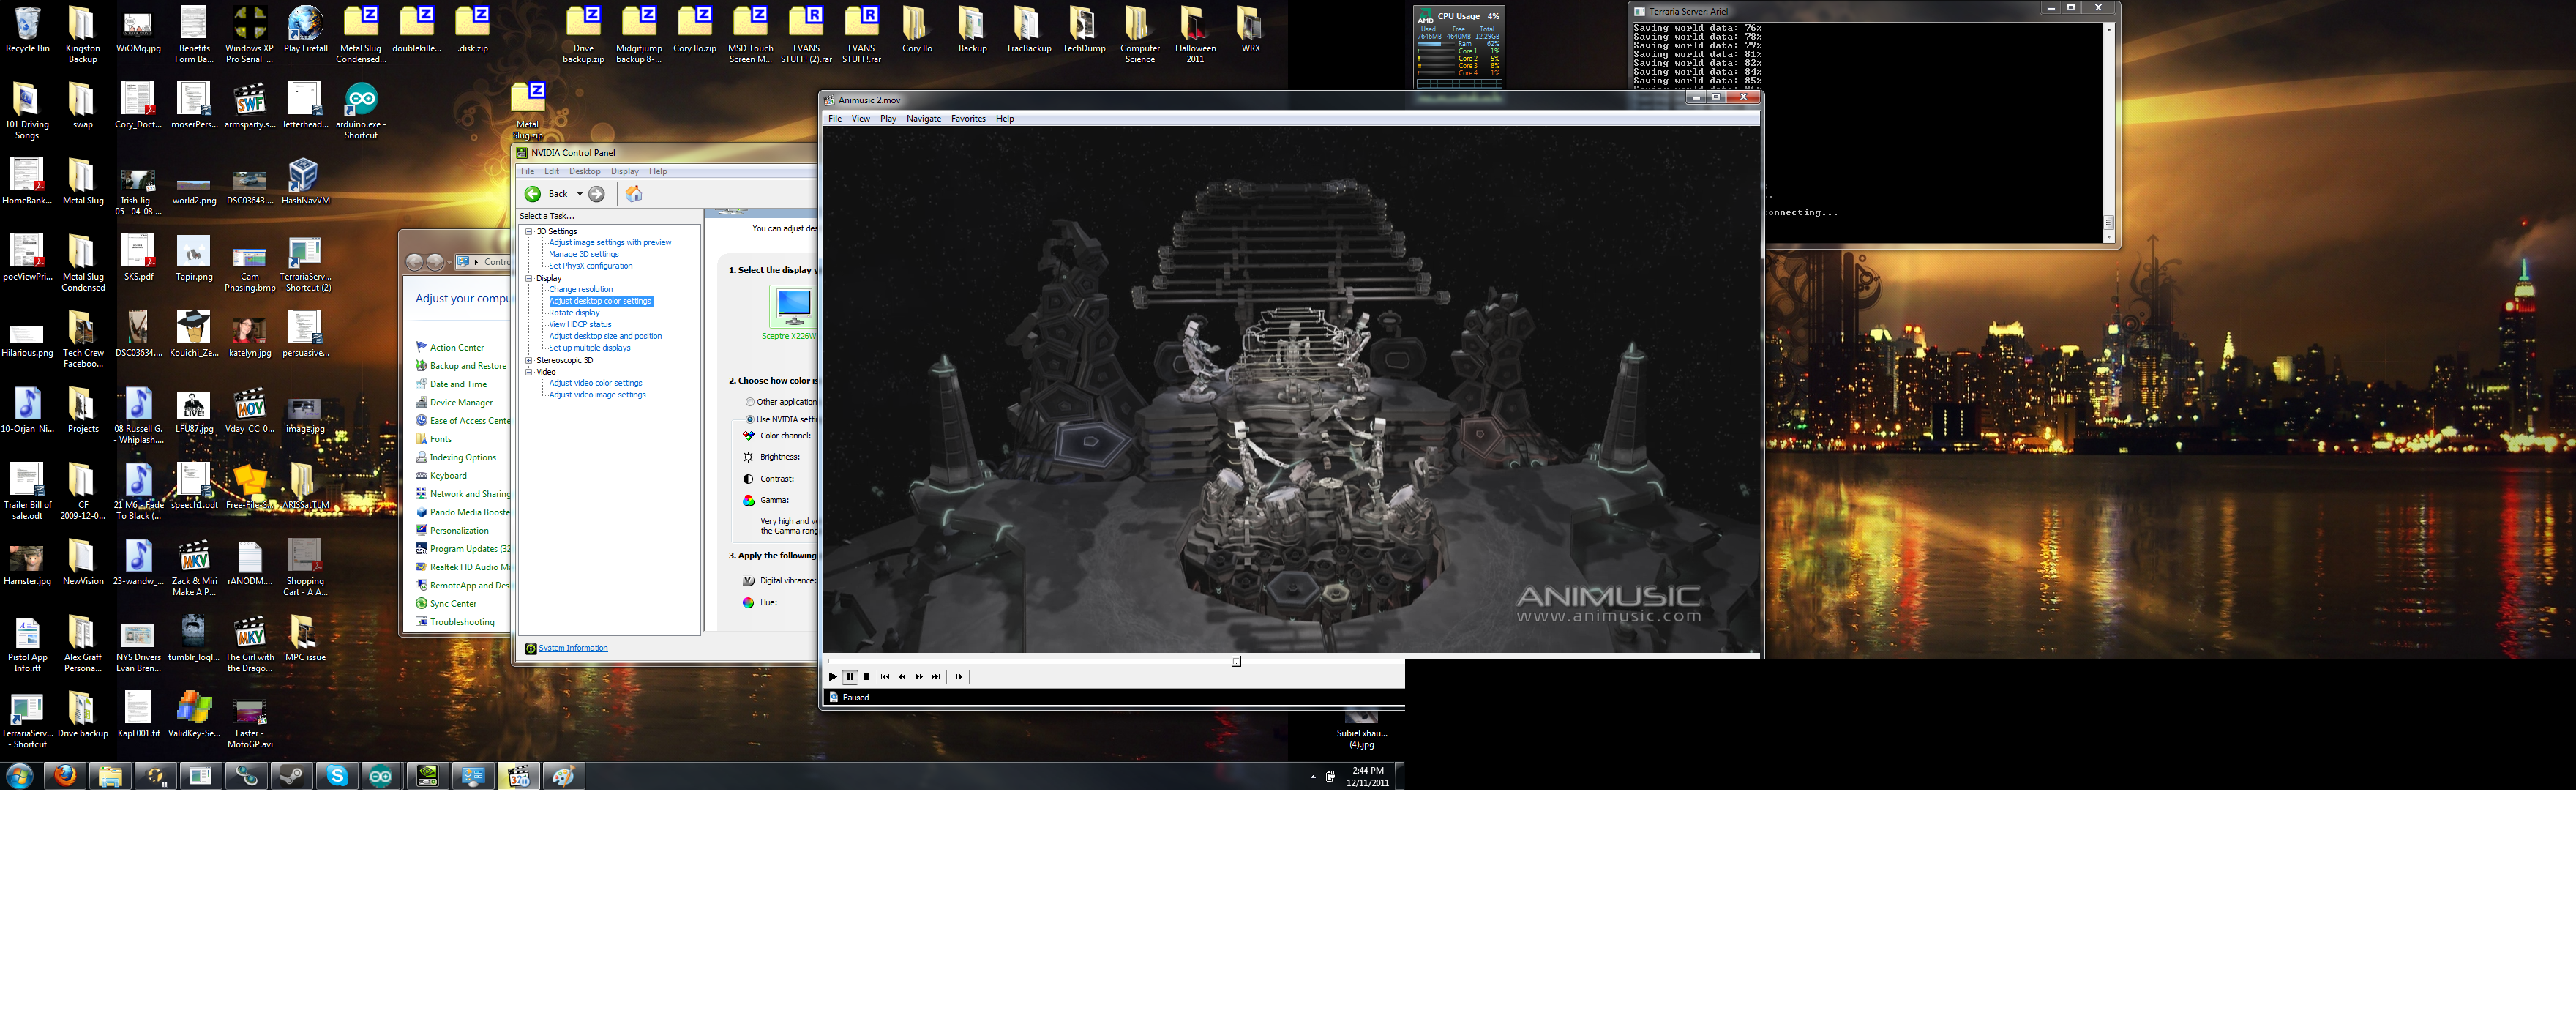Click the Date and Time icon in Control Panel
Screen dimensions: 2576x1013
pos(421,384)
